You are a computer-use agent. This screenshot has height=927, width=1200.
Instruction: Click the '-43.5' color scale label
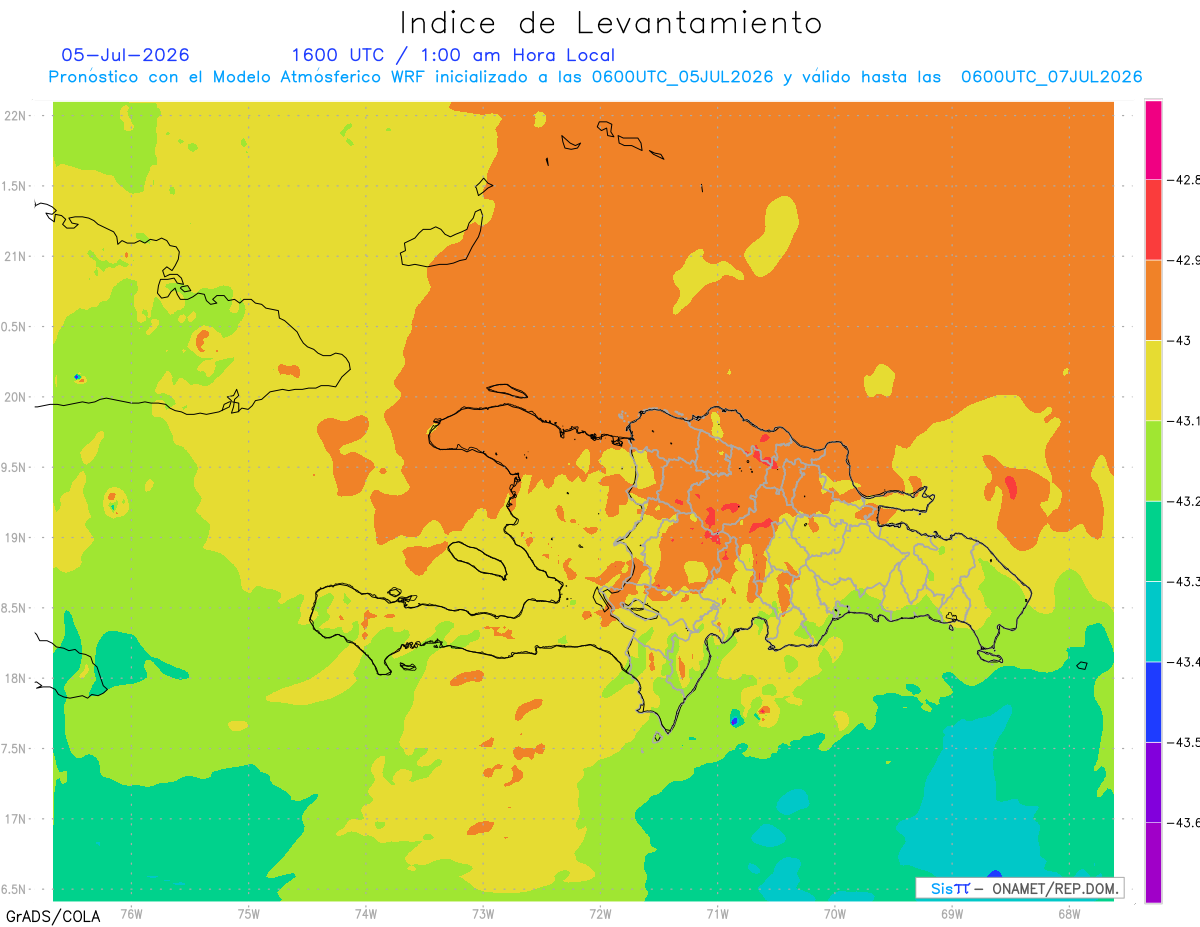[1186, 742]
